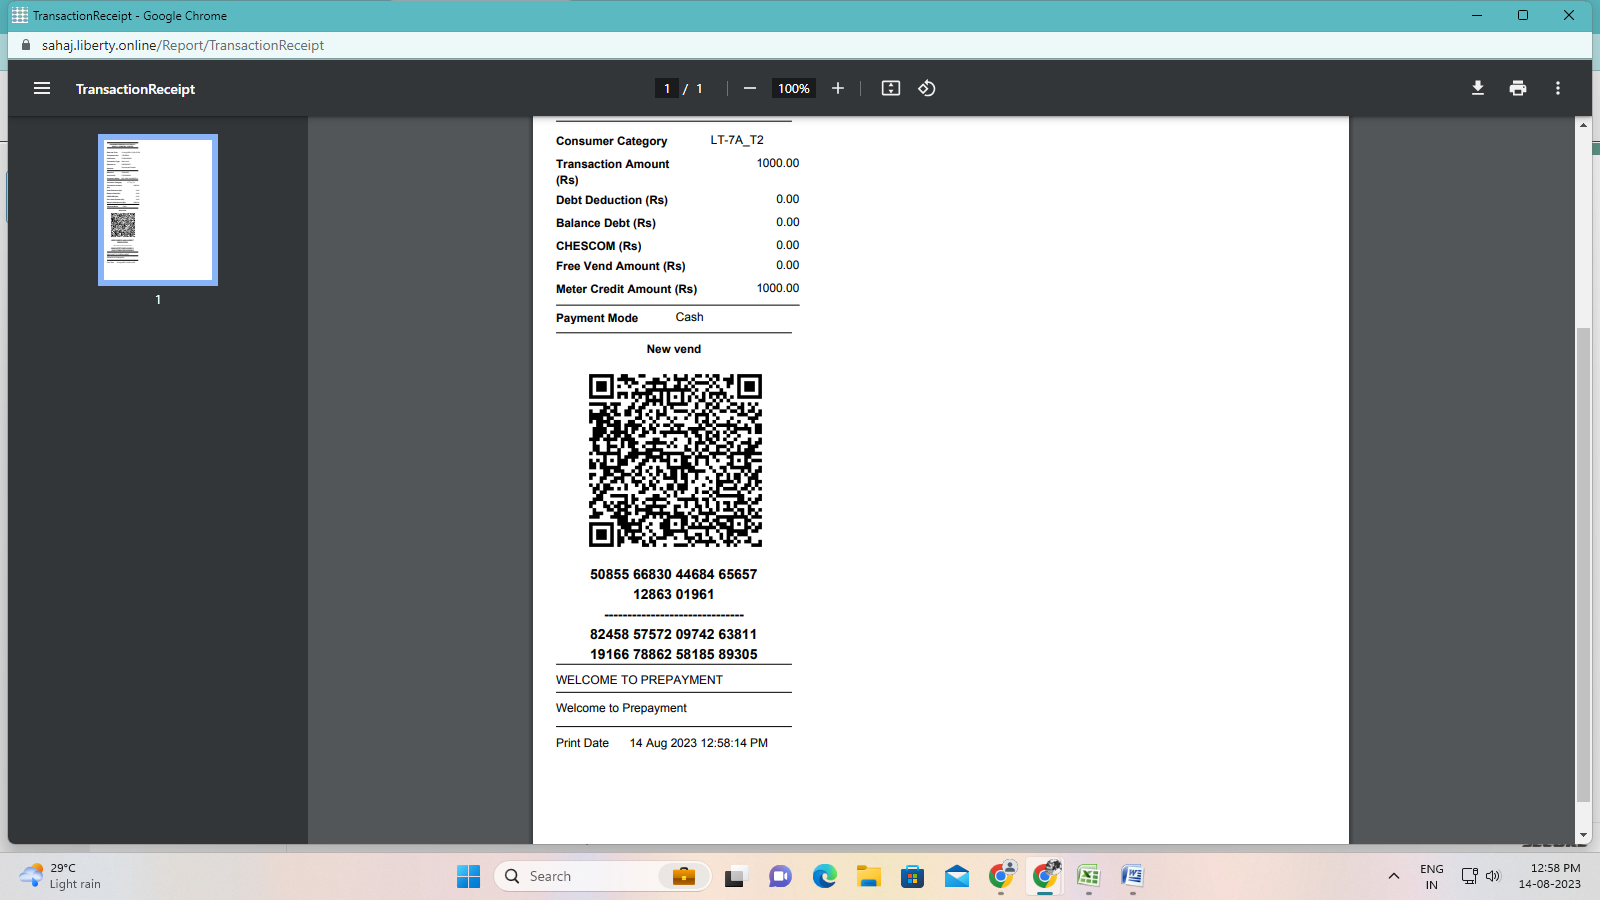1600x900 pixels.
Task: Click the 'TransactionReceipt' document title in toolbar
Action: [x=136, y=89]
